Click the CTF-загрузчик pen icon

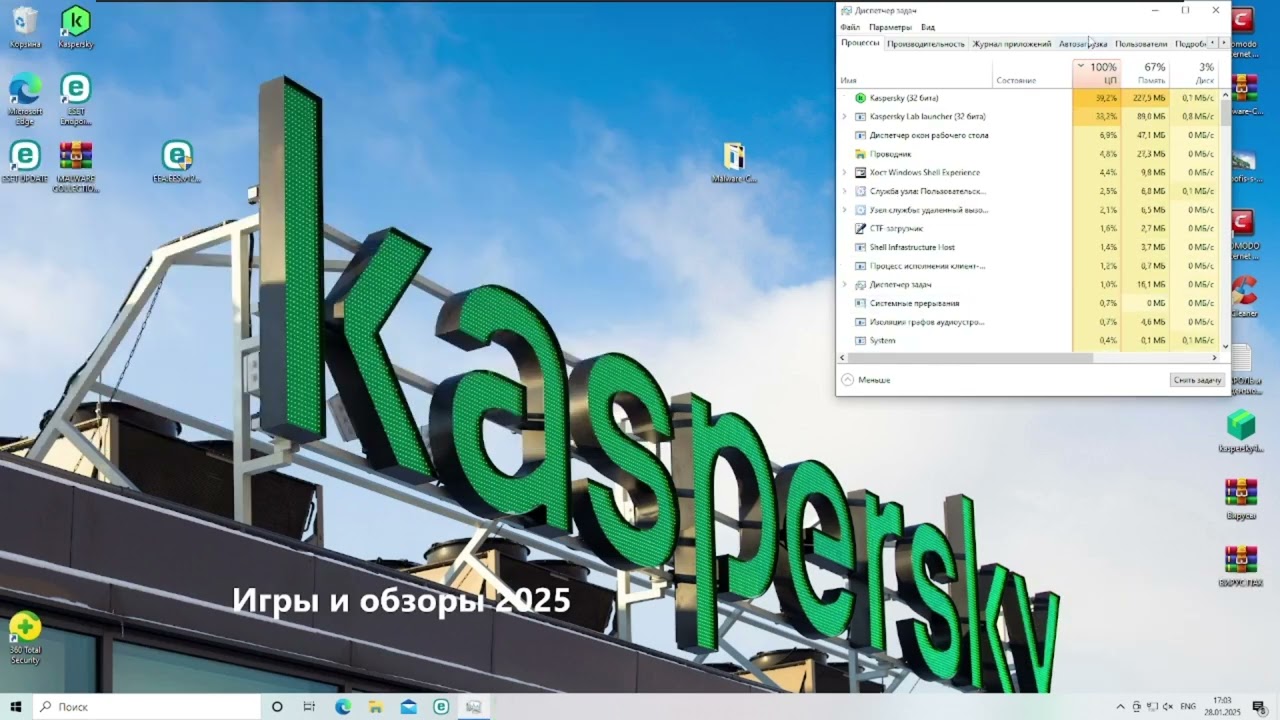point(860,229)
